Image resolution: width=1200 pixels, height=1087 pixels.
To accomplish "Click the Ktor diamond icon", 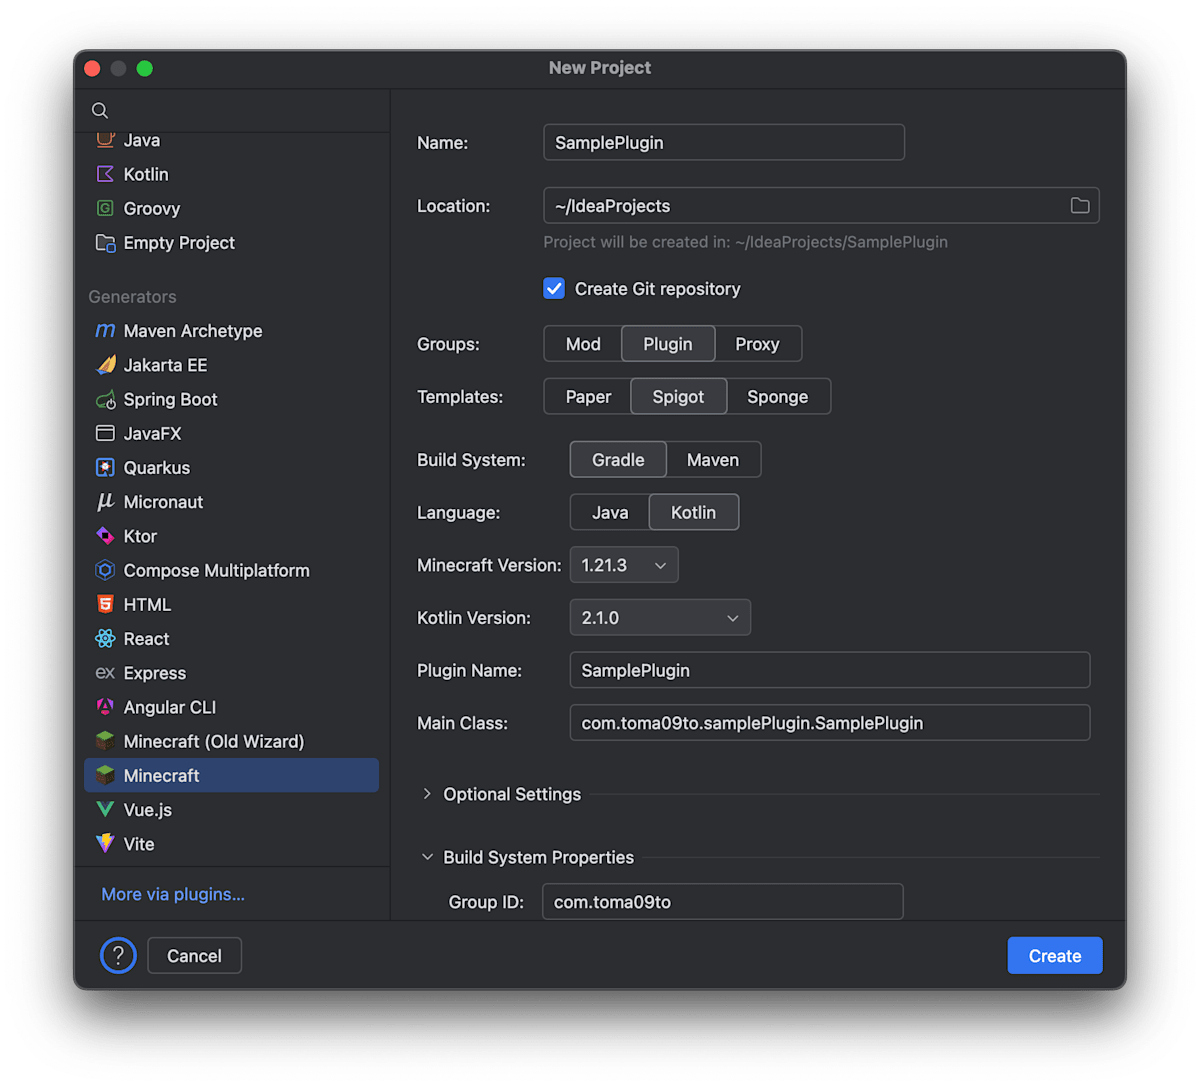I will [x=105, y=536].
